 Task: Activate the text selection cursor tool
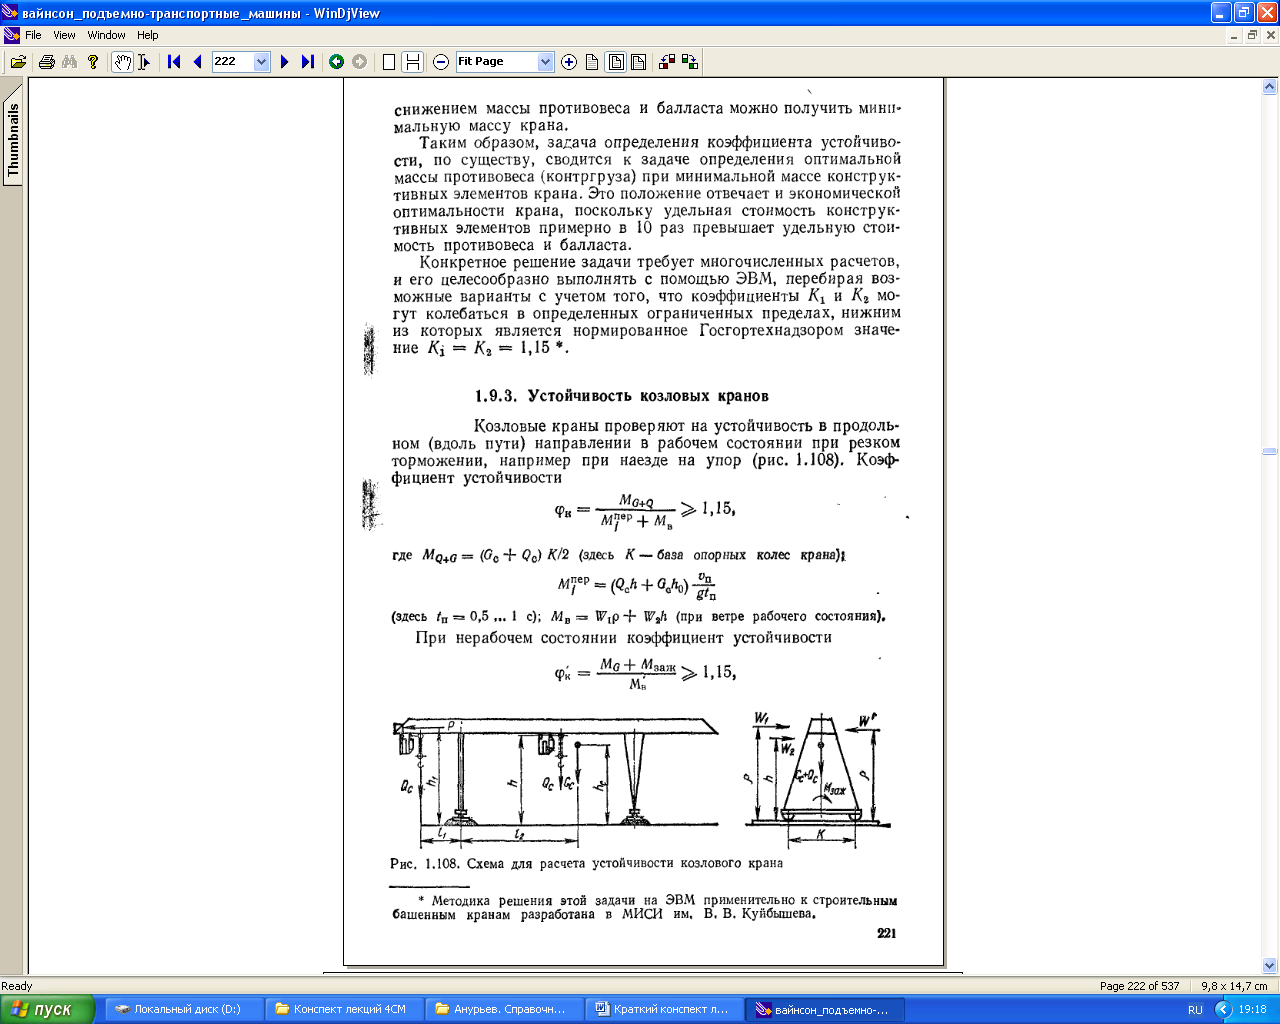pos(144,62)
